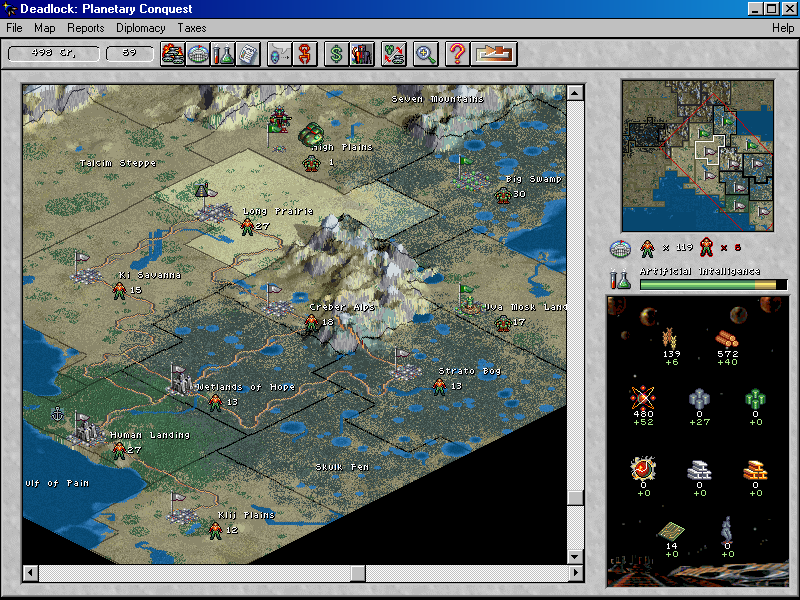Click the horizontal scrollbar left arrow
Image resolution: width=800 pixels, height=600 pixels.
(31, 573)
